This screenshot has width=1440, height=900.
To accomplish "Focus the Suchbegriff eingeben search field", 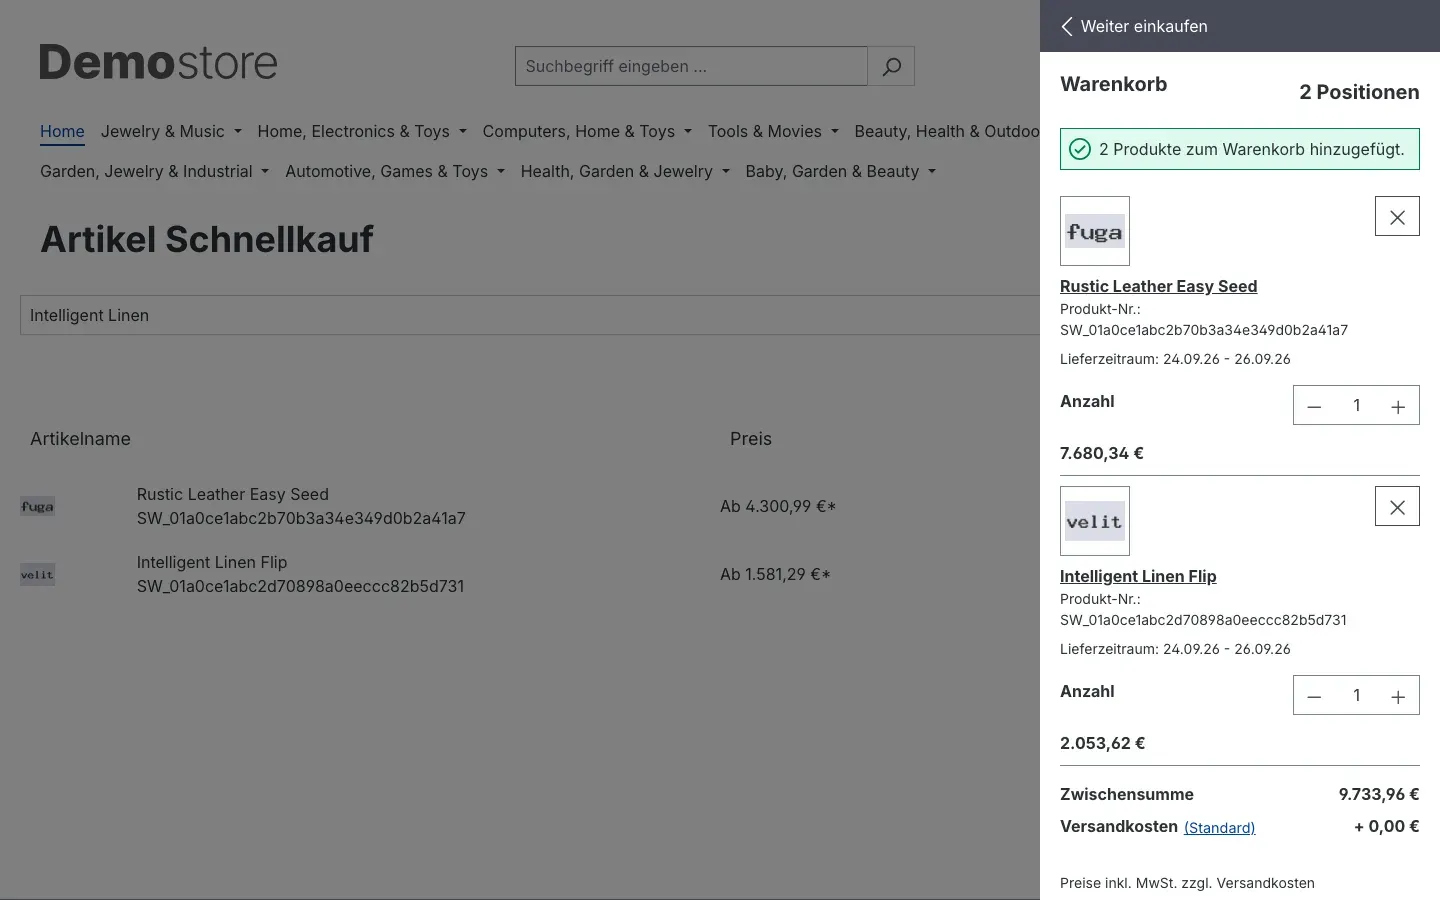I will 691,66.
